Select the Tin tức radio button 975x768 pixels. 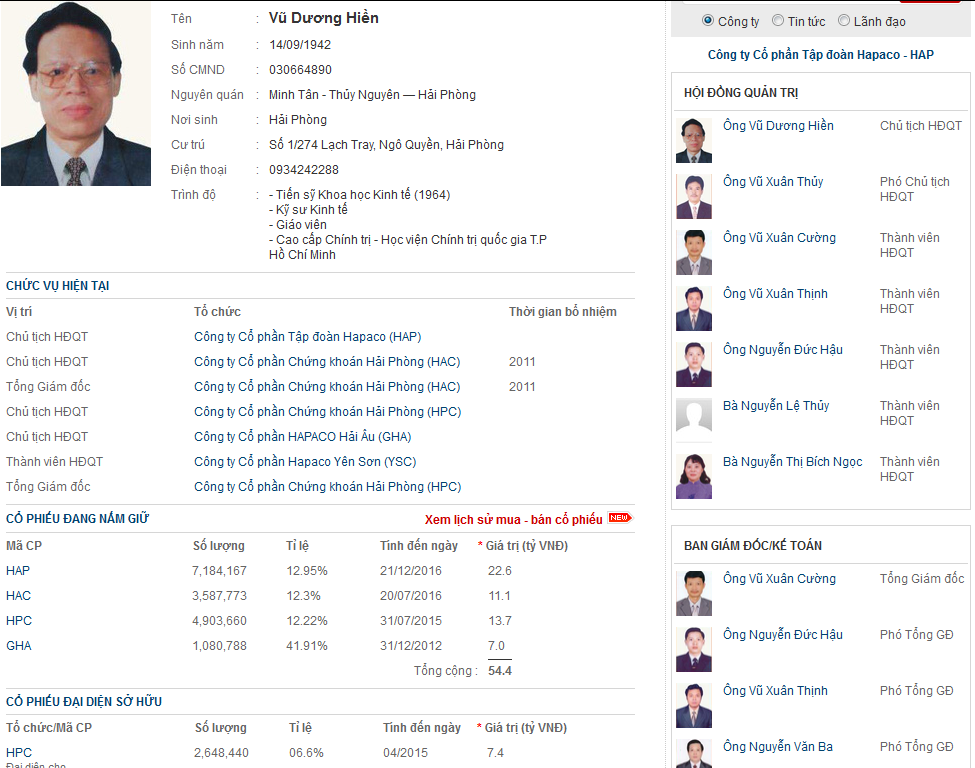point(777,21)
